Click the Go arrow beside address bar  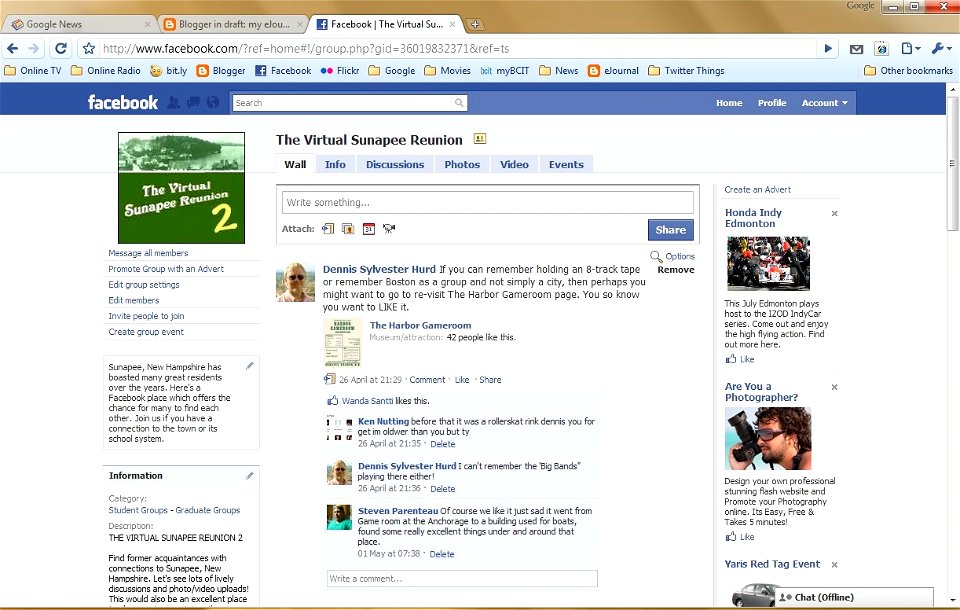tap(828, 48)
